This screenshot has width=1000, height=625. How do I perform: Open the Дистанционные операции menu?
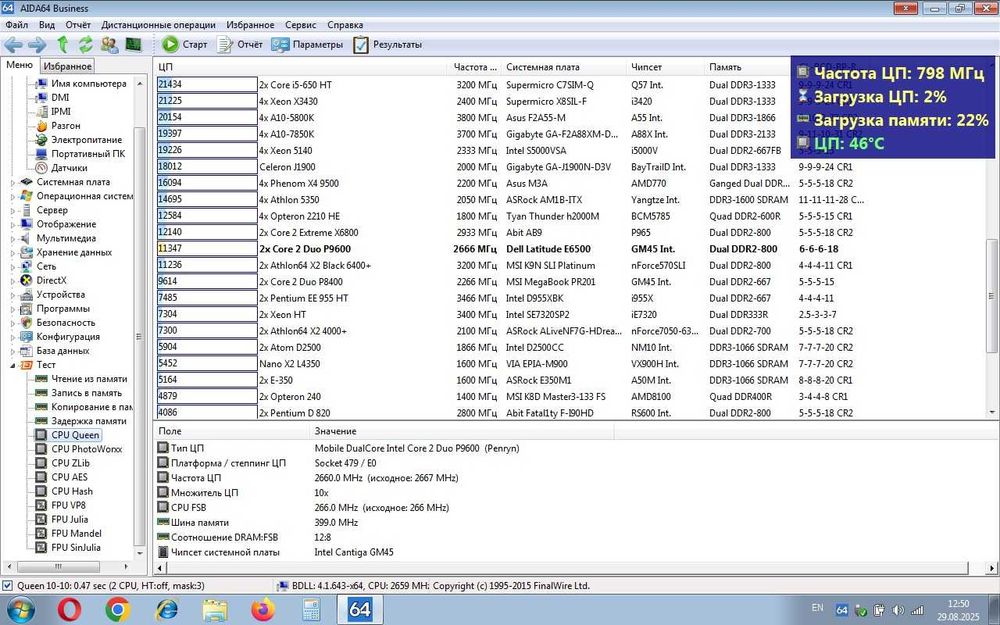[x=158, y=25]
